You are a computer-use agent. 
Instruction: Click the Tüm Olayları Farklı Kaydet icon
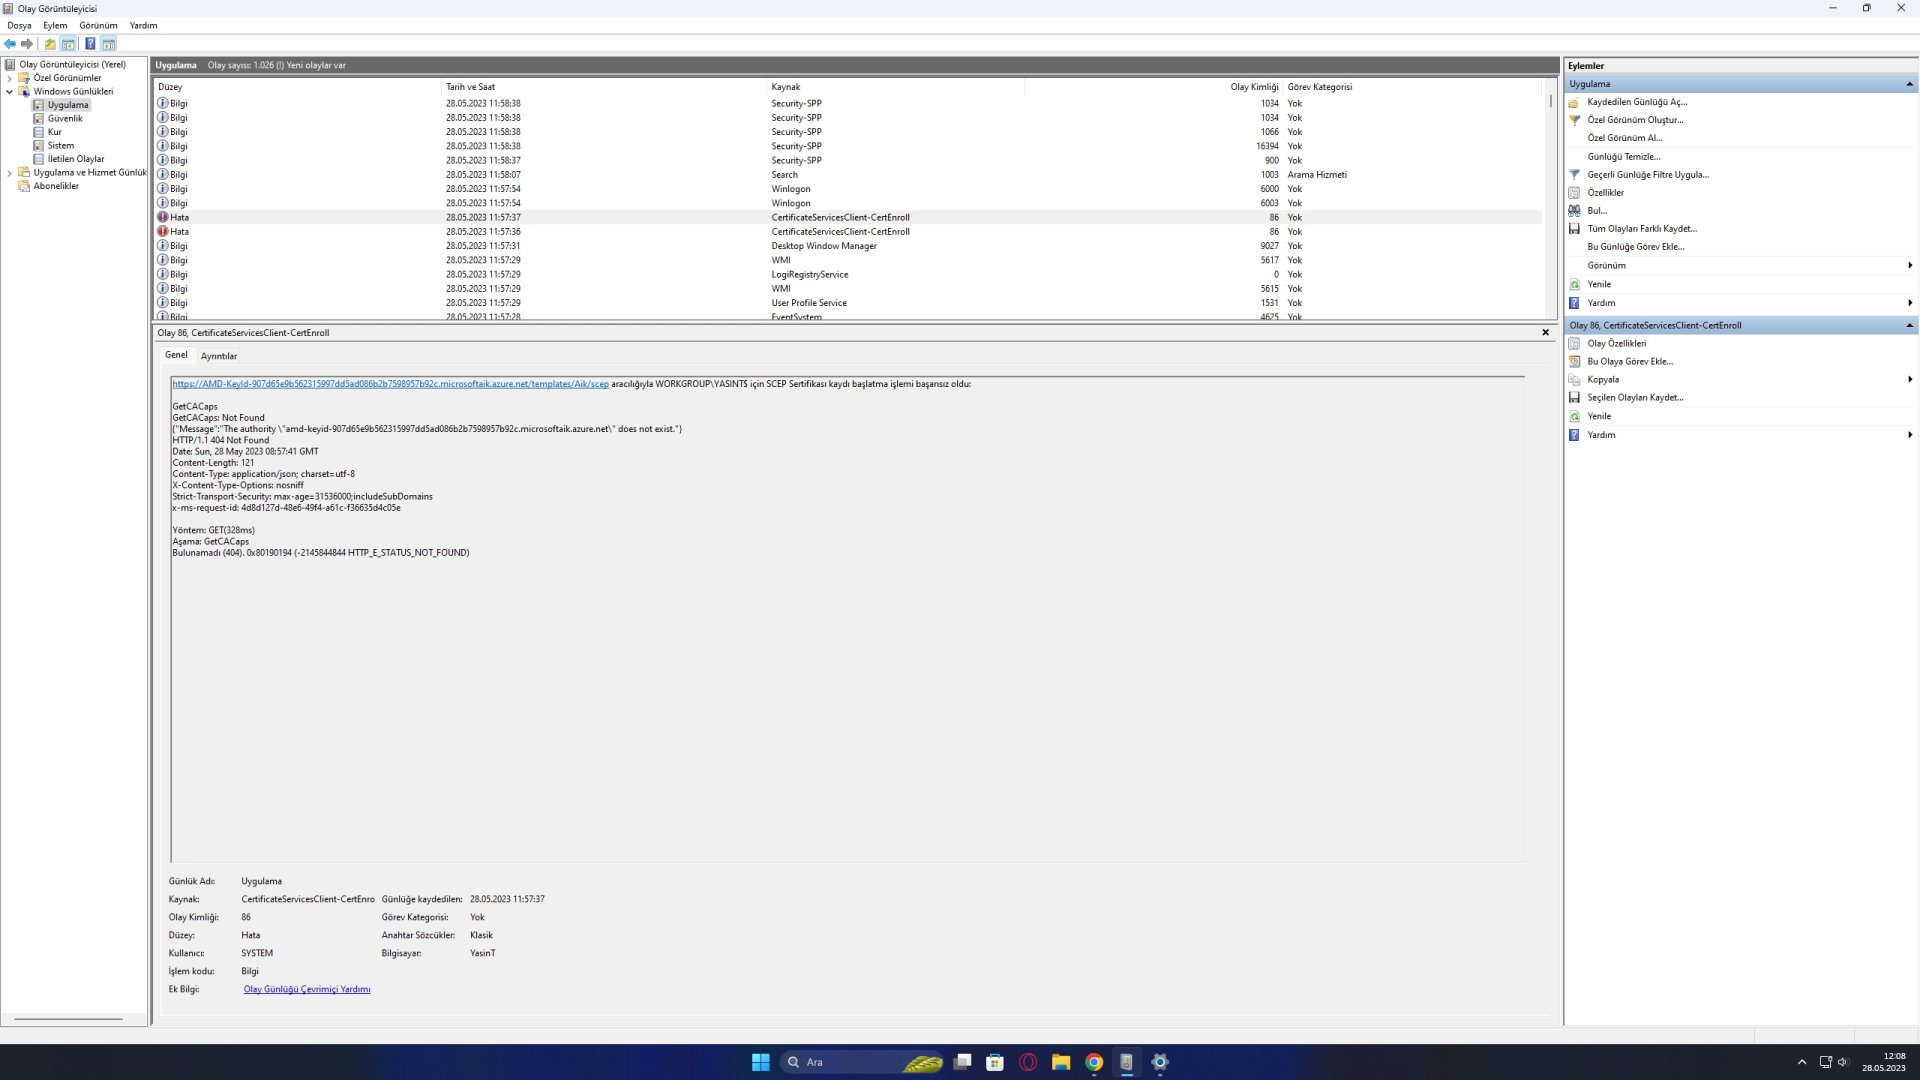tap(1574, 229)
